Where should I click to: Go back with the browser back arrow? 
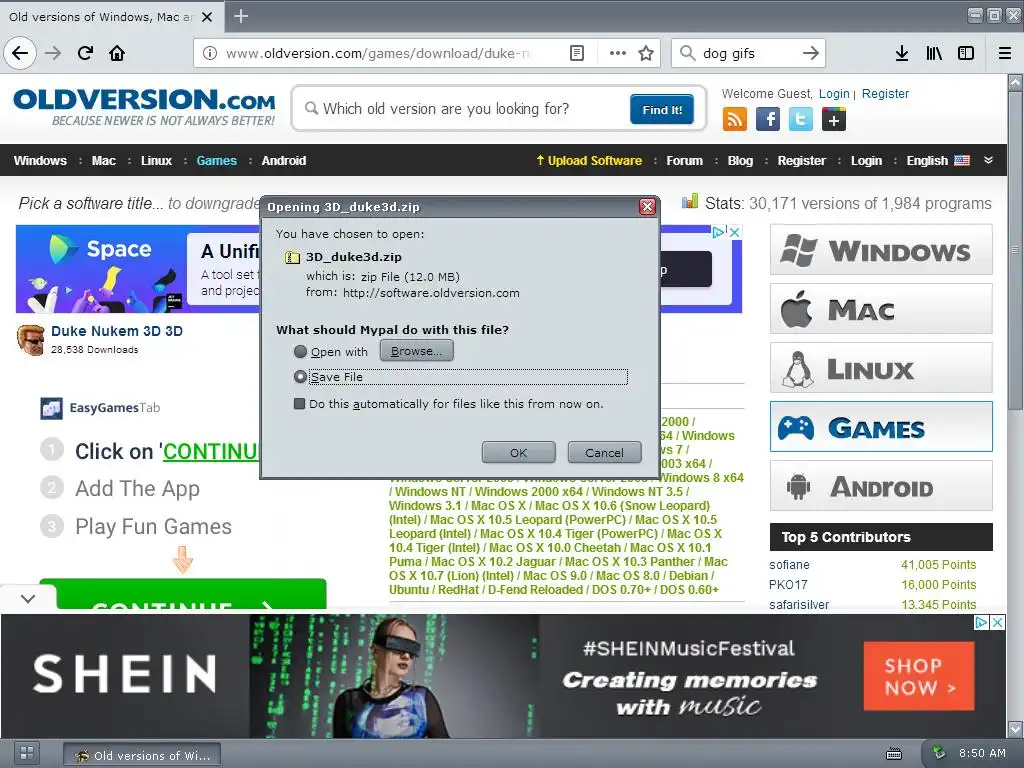point(20,53)
